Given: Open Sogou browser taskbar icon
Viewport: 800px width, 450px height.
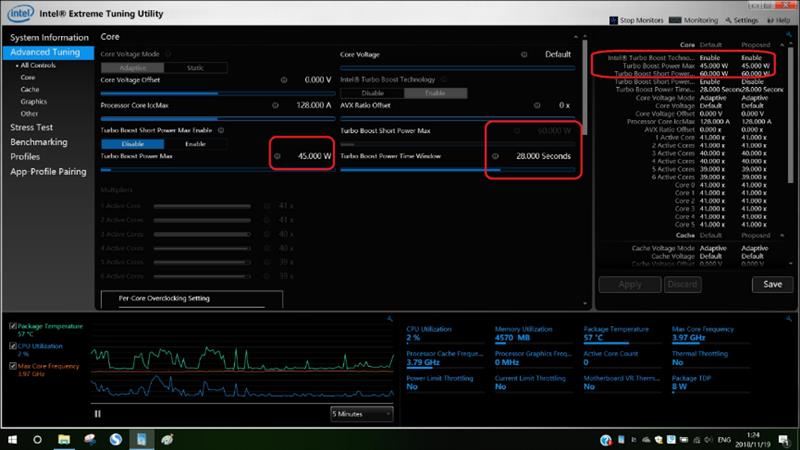Looking at the screenshot, I should point(116,439).
